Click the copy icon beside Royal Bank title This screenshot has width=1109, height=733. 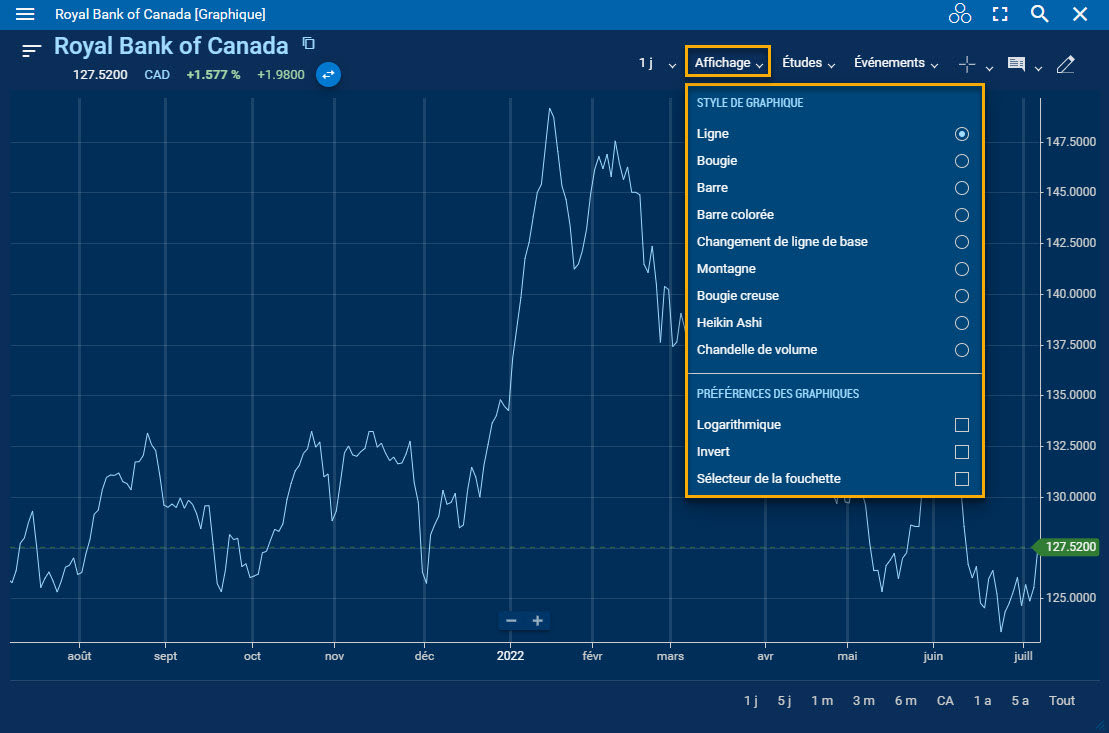[x=309, y=43]
